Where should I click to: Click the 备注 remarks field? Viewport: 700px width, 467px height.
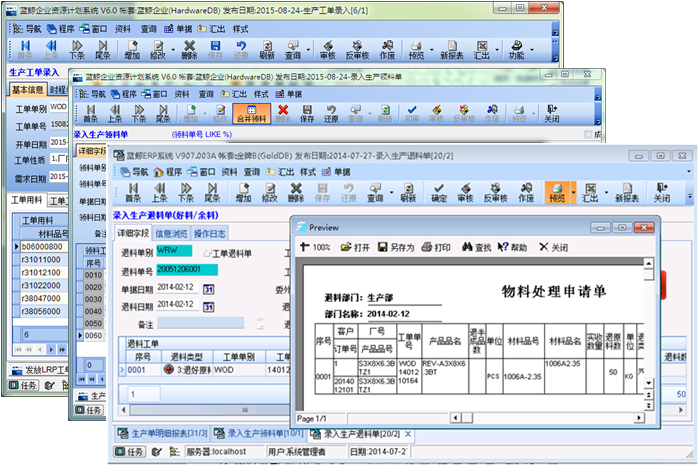pyautogui.click(x=200, y=323)
